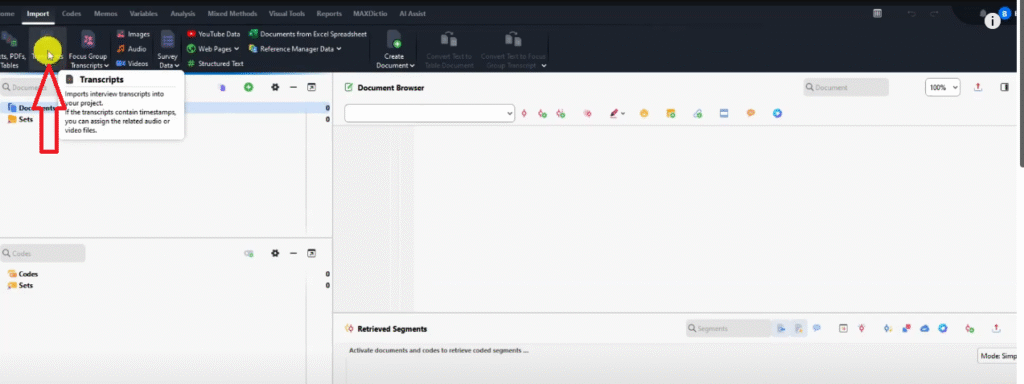Toggle the Document Browser sidebar
The width and height of the screenshot is (1024, 384).
(1004, 87)
